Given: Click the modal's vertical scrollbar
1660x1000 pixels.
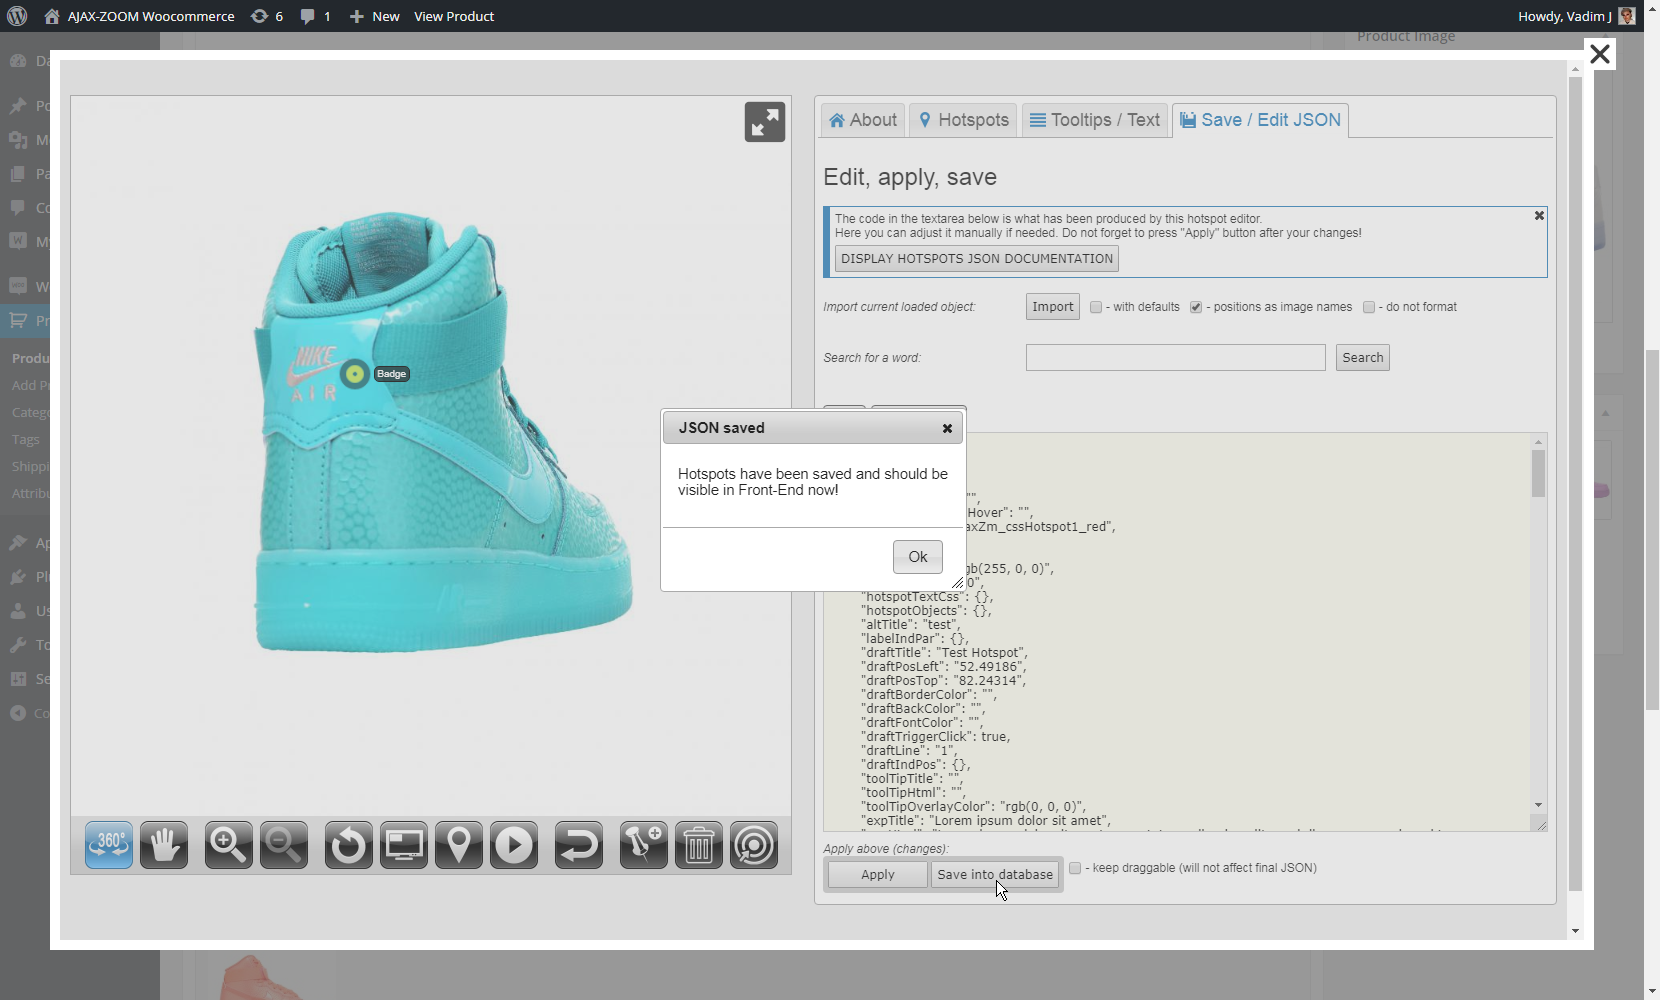Looking at the screenshot, I should click(1576, 484).
